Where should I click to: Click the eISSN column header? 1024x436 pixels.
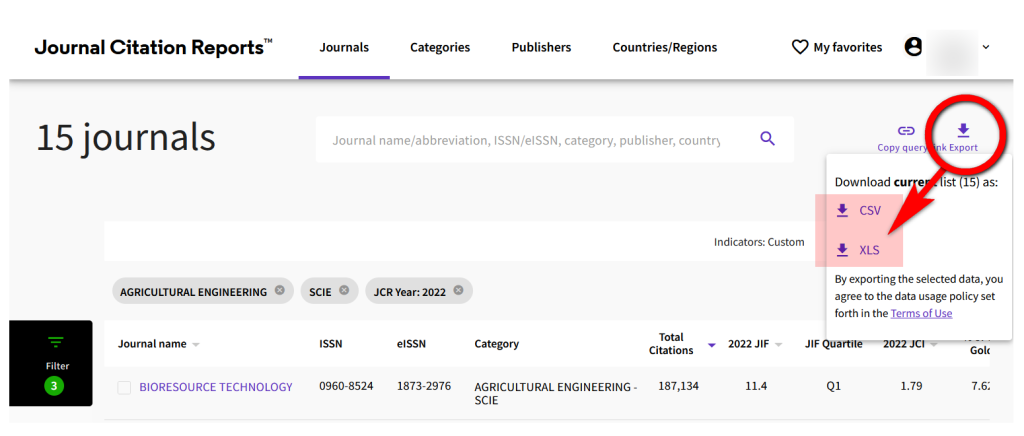click(x=411, y=344)
